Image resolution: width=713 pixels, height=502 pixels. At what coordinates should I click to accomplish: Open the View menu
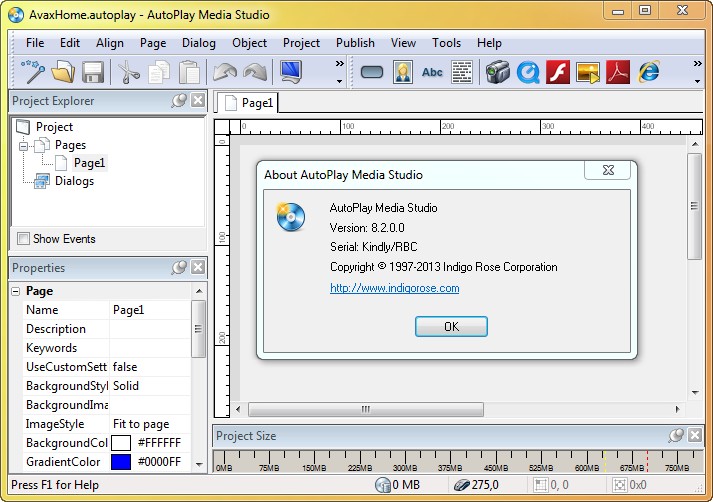pos(403,43)
